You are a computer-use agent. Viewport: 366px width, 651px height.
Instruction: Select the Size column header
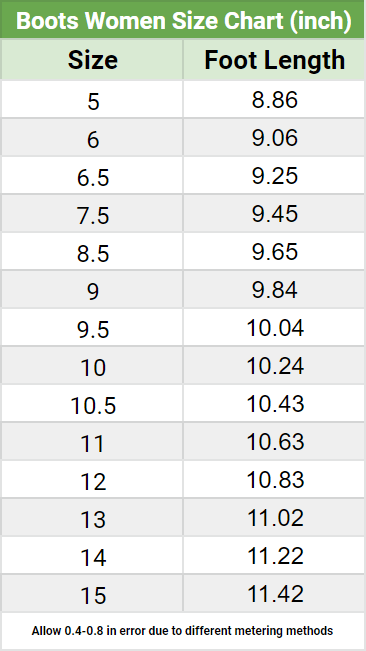coord(92,60)
